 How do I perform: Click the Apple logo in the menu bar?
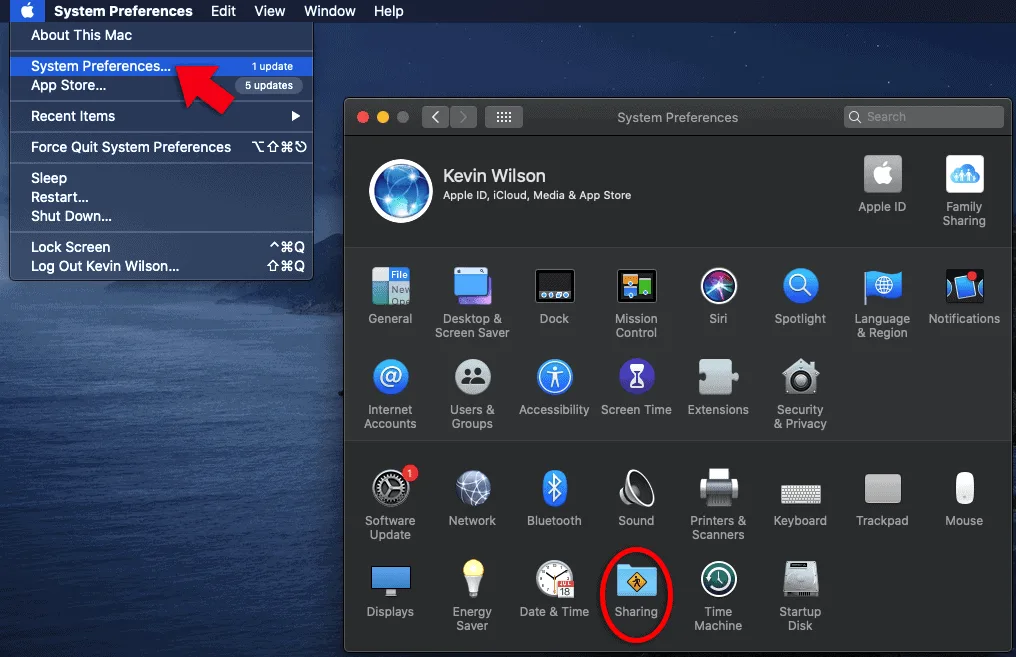27,11
